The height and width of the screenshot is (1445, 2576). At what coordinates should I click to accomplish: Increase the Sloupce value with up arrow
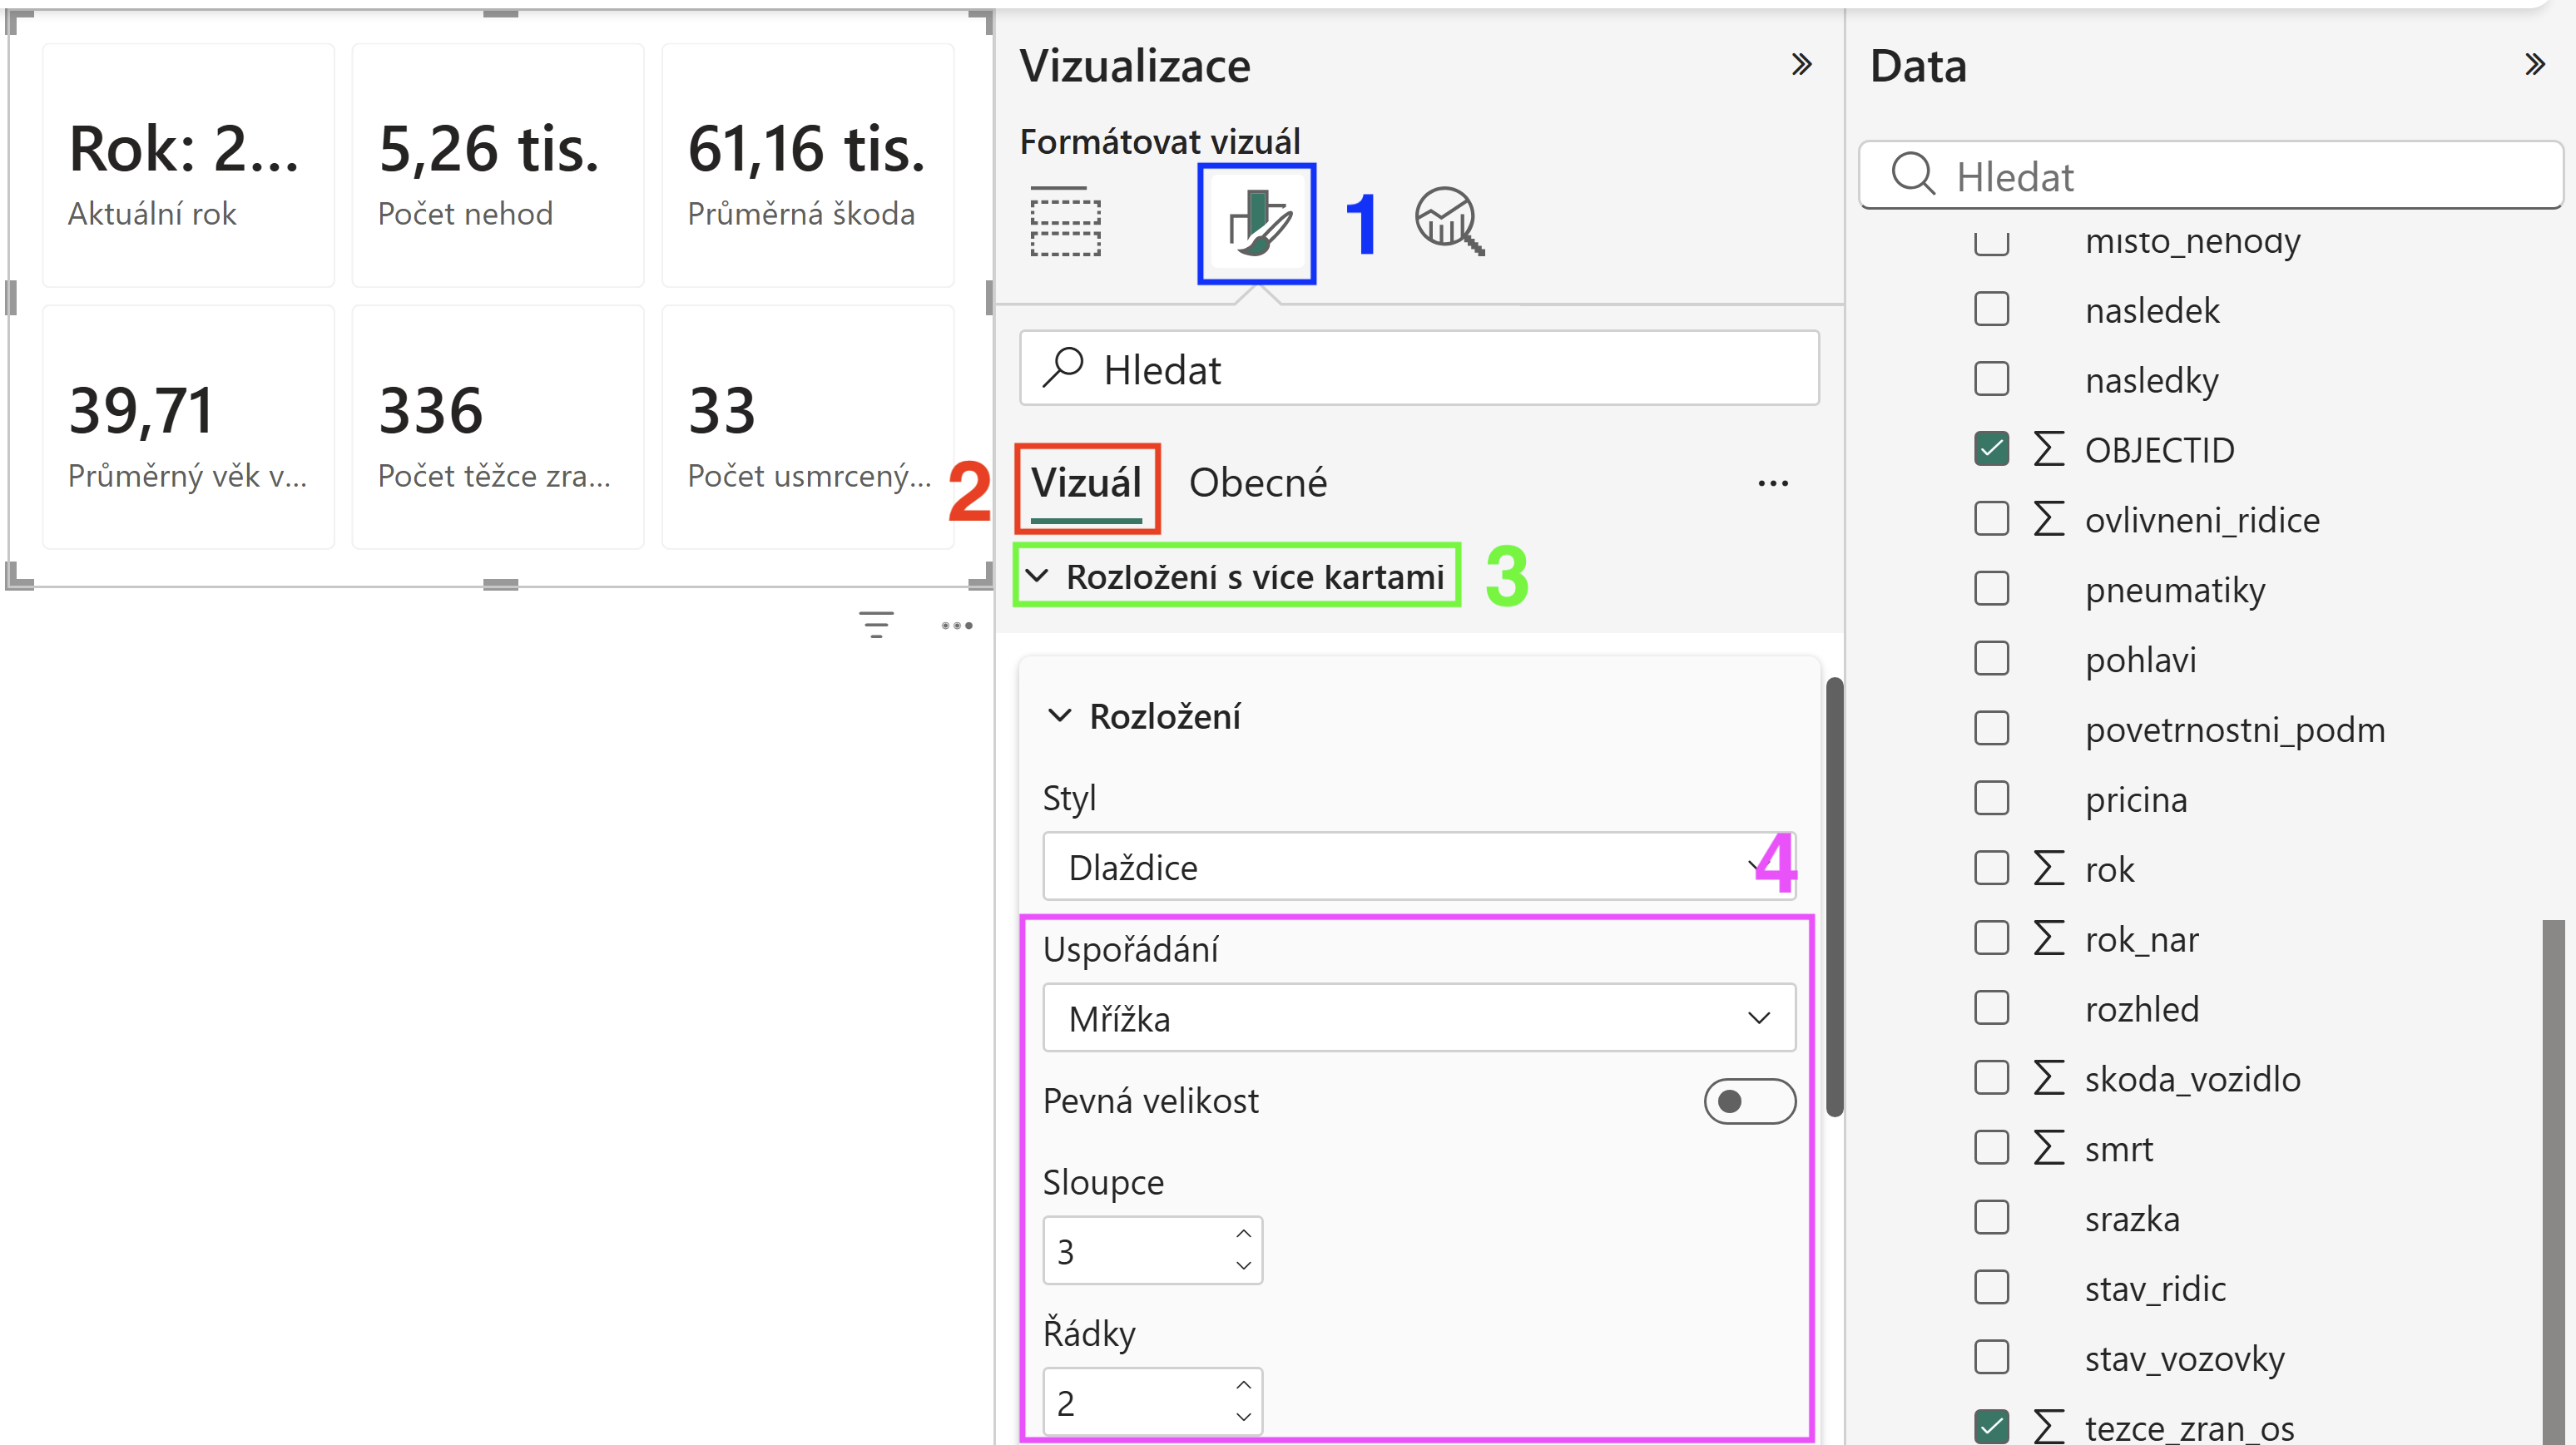1243,1234
